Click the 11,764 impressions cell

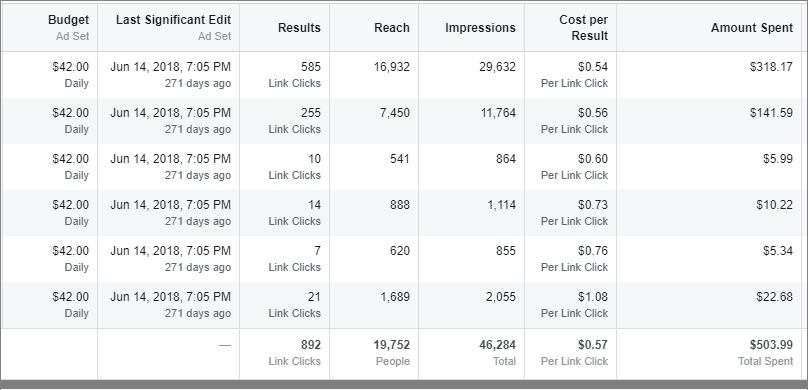tap(498, 113)
